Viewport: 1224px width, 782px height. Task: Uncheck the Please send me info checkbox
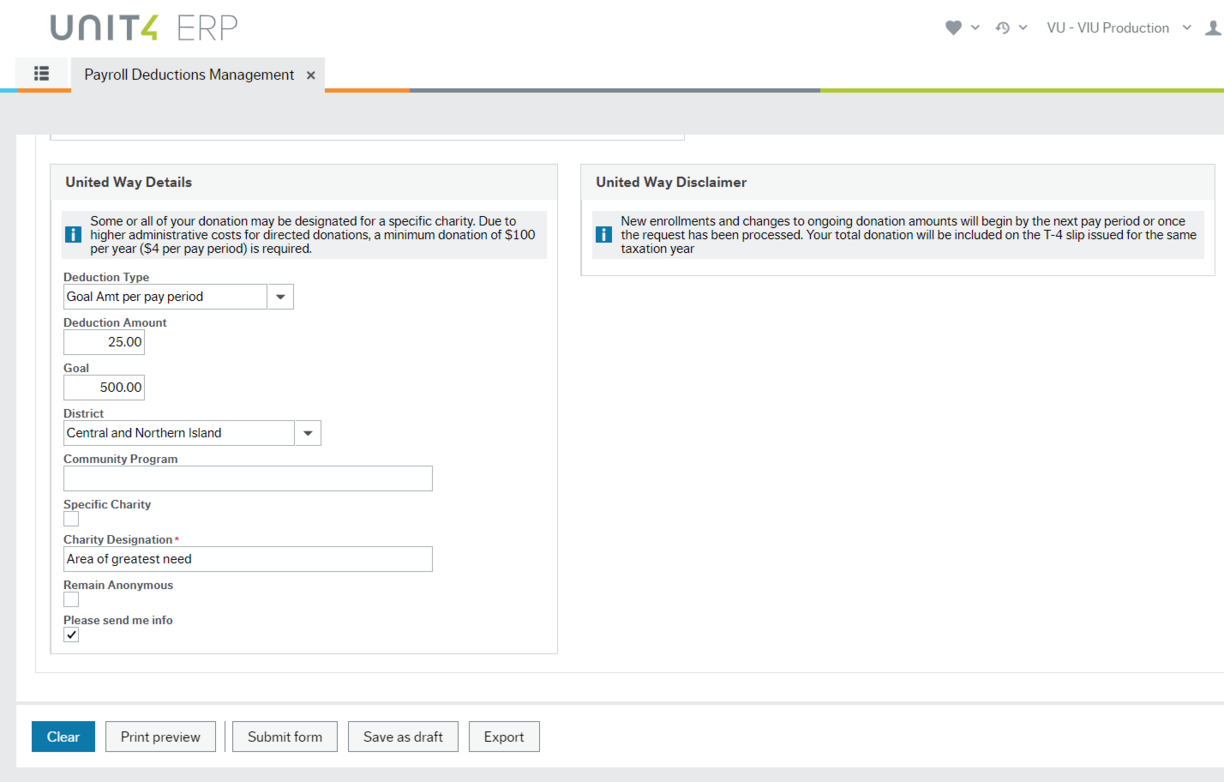click(x=71, y=635)
